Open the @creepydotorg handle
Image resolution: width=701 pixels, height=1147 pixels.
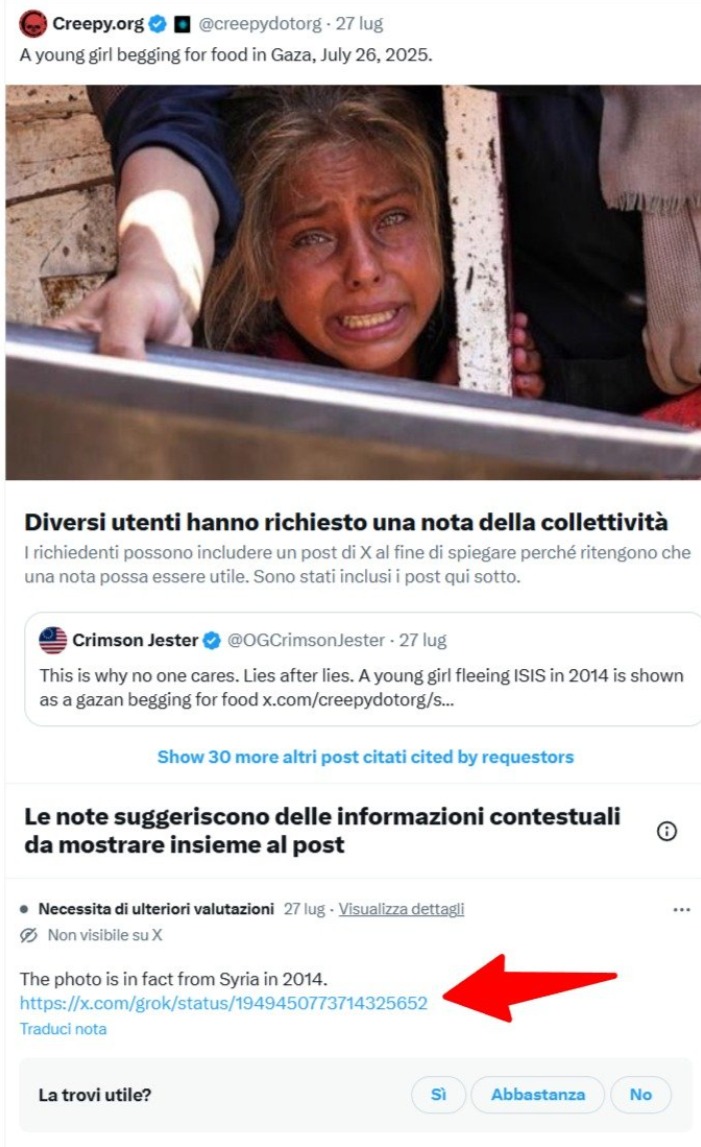260,24
